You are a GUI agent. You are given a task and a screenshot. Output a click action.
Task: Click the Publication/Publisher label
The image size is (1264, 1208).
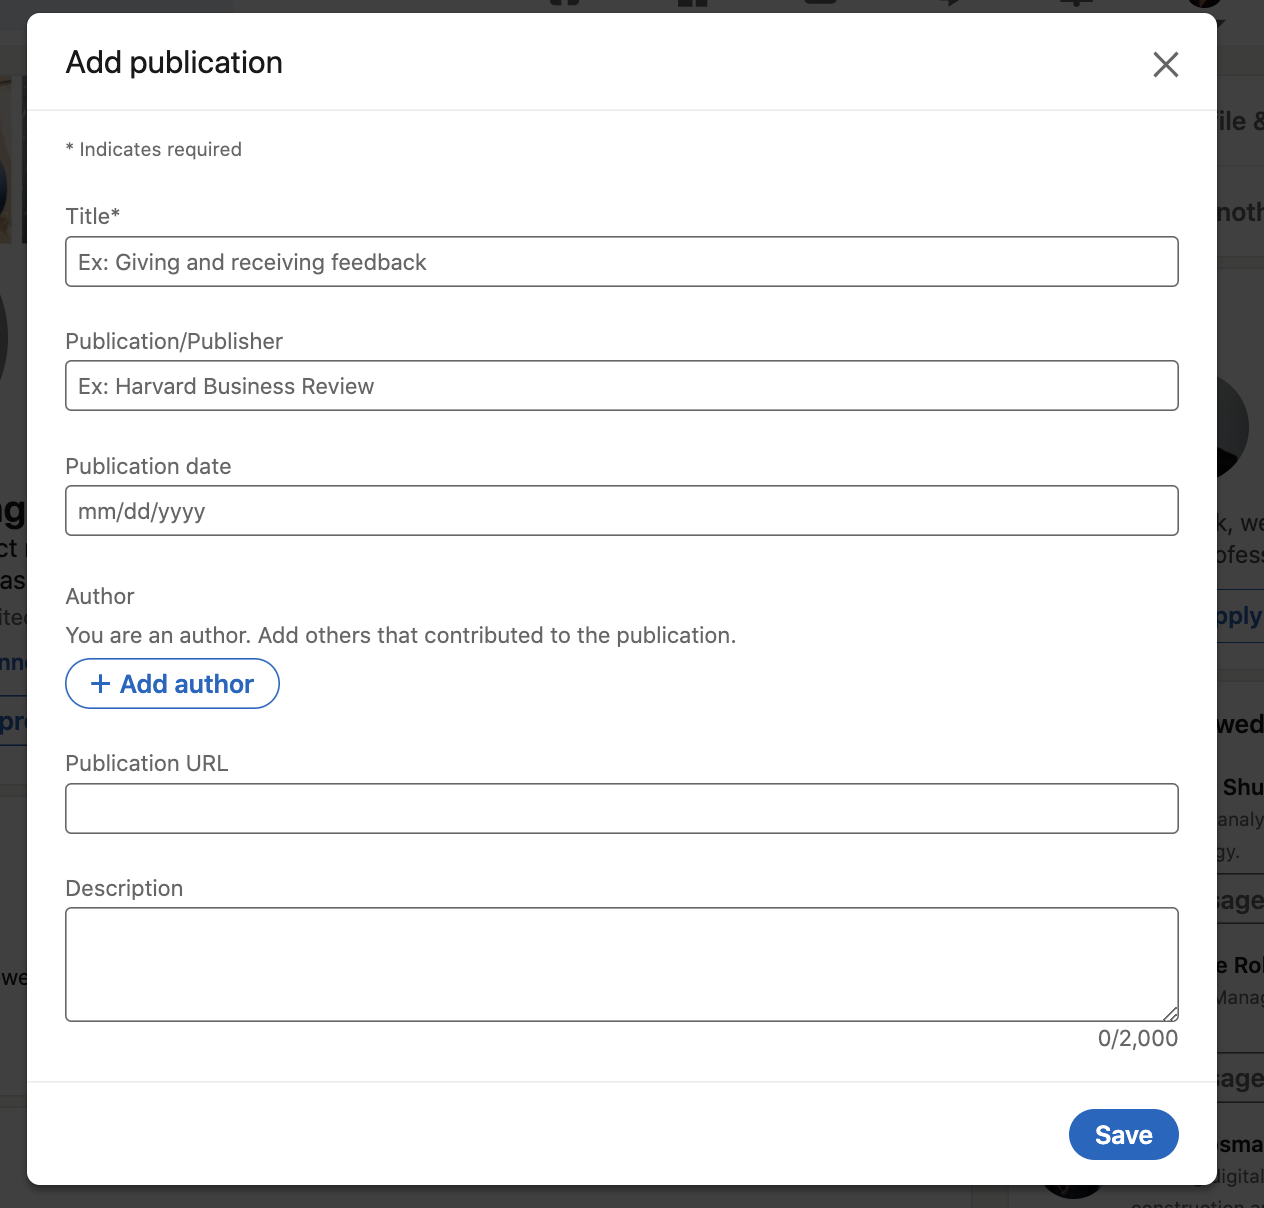[174, 341]
